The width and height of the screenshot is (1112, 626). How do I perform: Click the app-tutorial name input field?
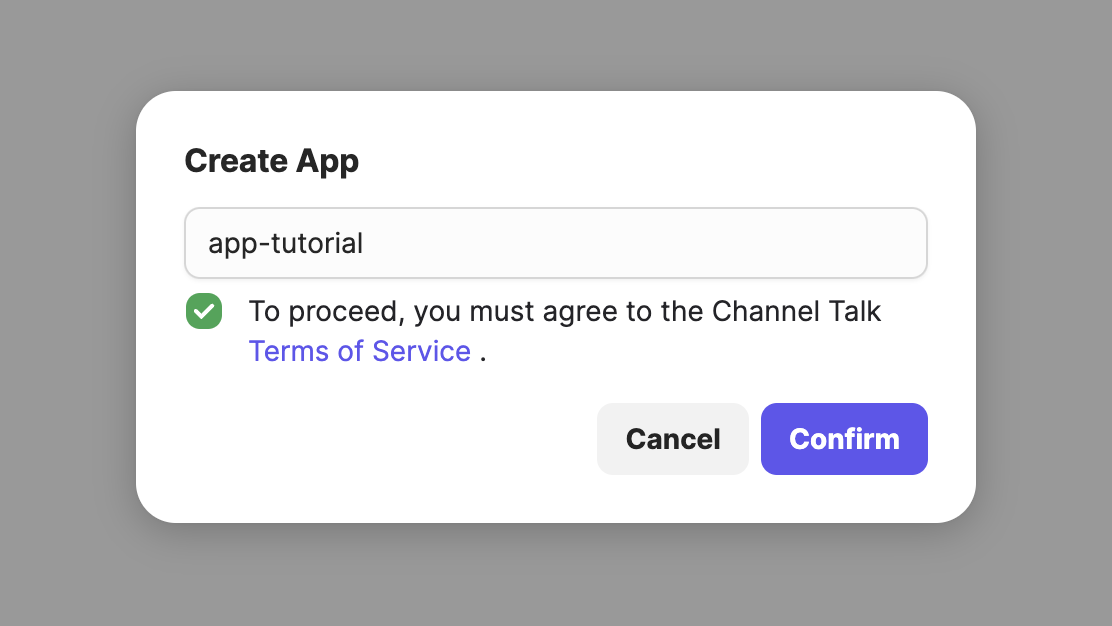555,243
